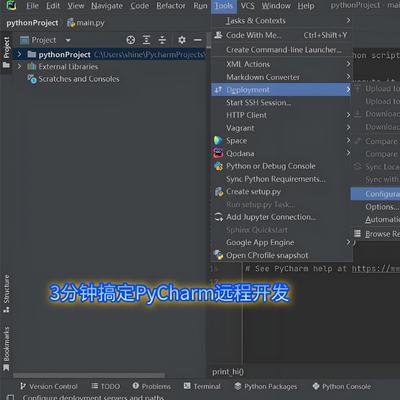Open the Project view dropdown arrow
The height and width of the screenshot is (400, 400).
tap(68, 40)
